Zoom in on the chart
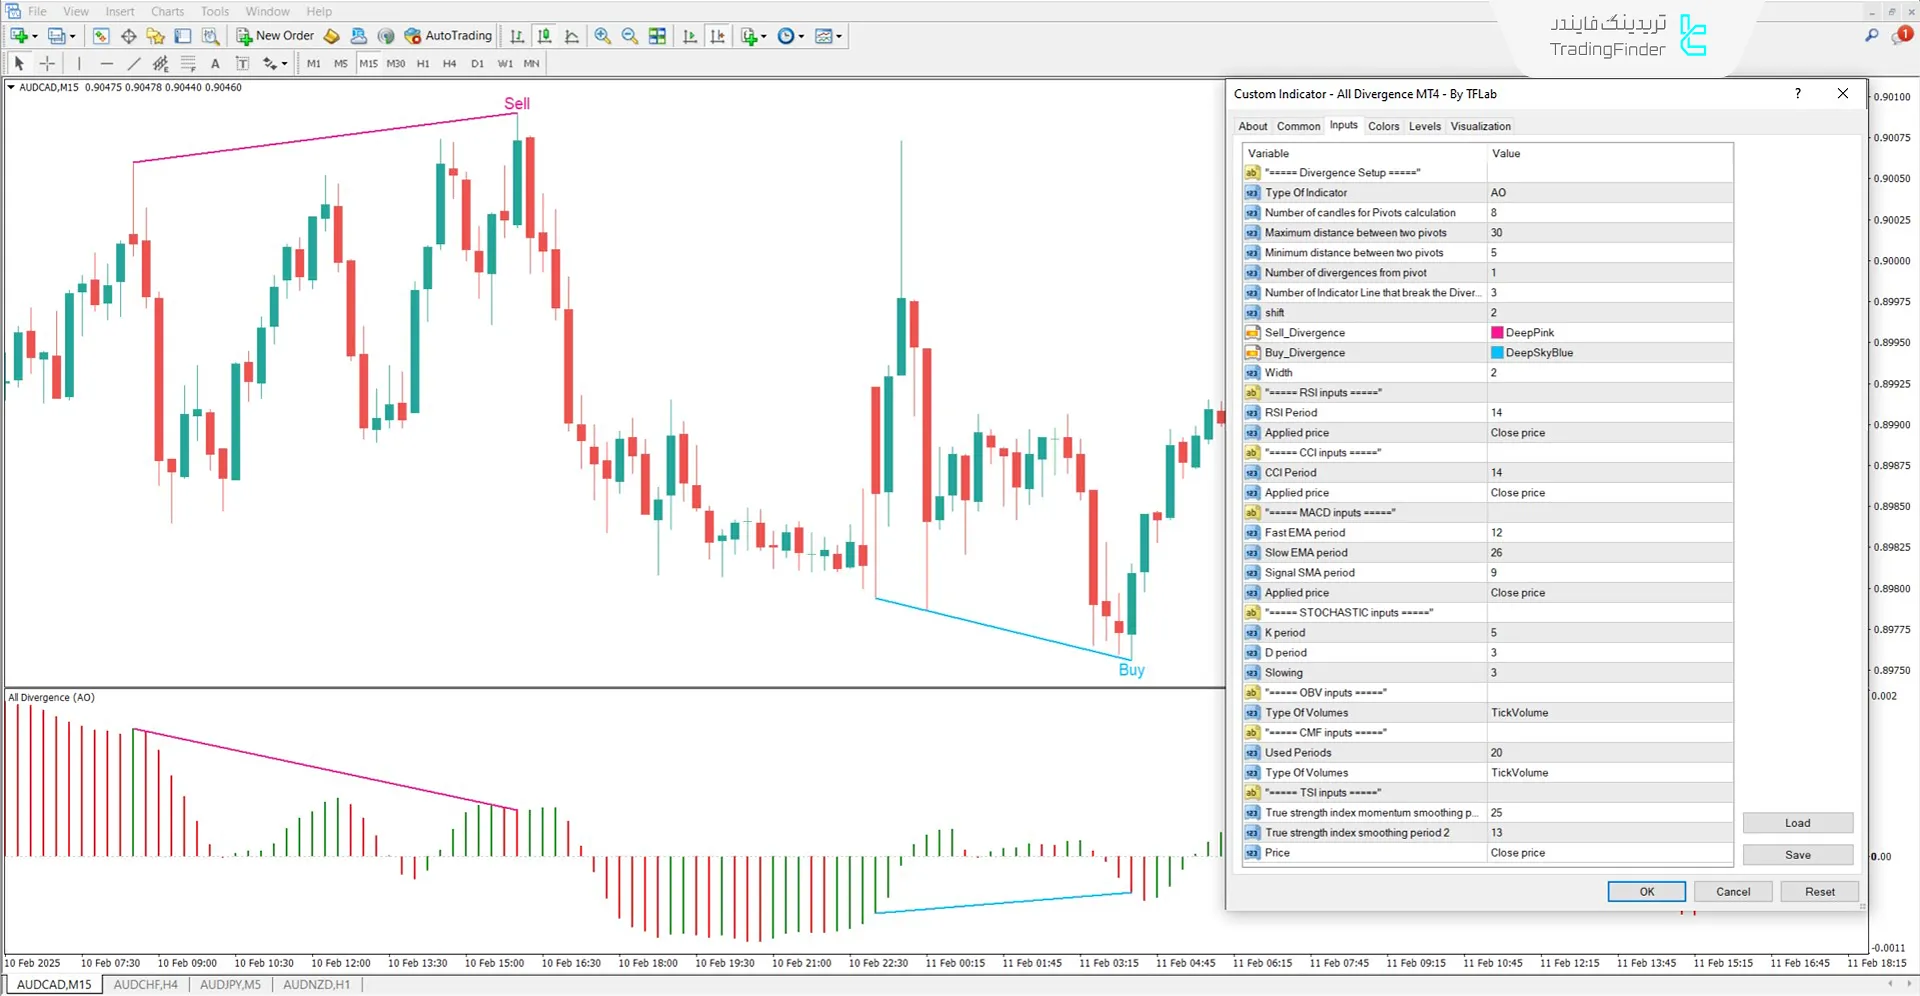Screen dimensions: 1920x996 (602, 36)
